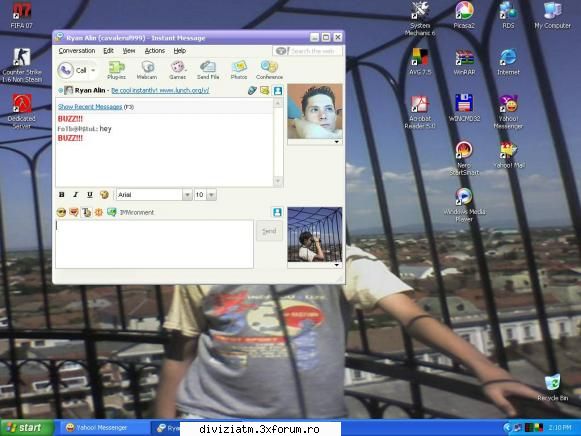Image resolution: width=581 pixels, height=436 pixels.
Task: Select the Internet Explorer desktop icon
Action: tap(508, 62)
